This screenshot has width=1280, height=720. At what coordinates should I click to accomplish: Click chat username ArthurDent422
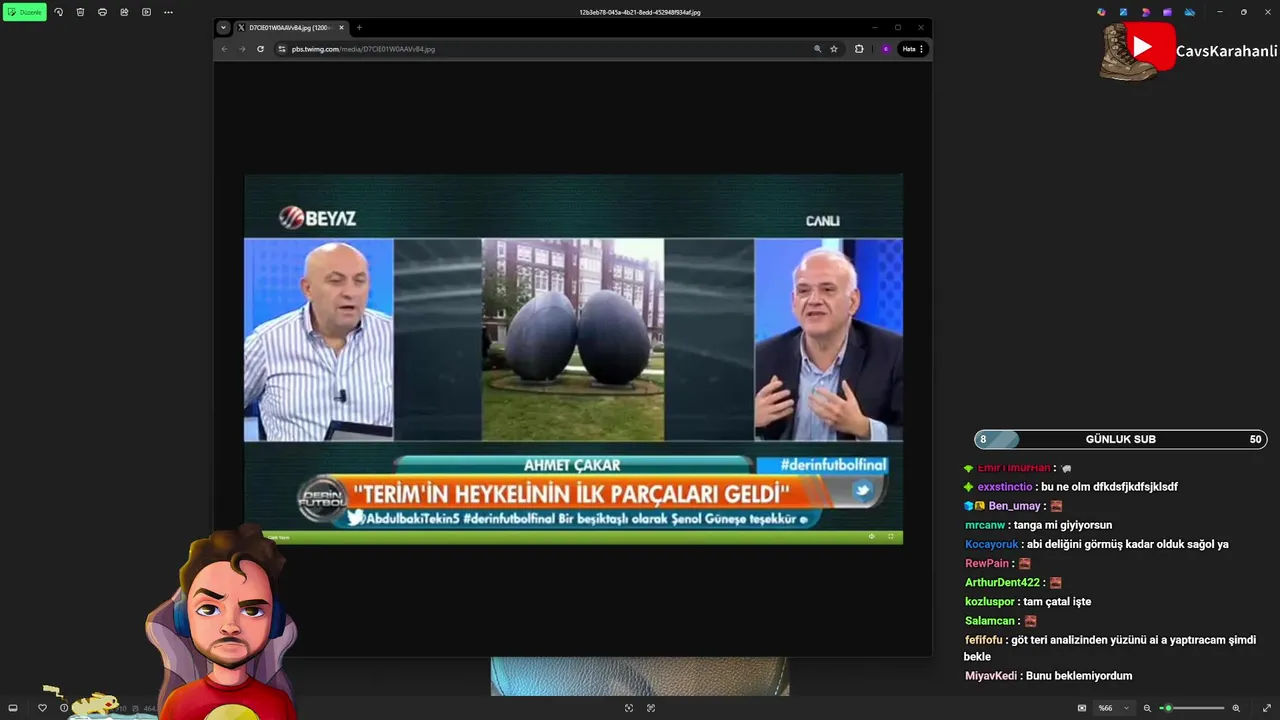click(x=1003, y=582)
